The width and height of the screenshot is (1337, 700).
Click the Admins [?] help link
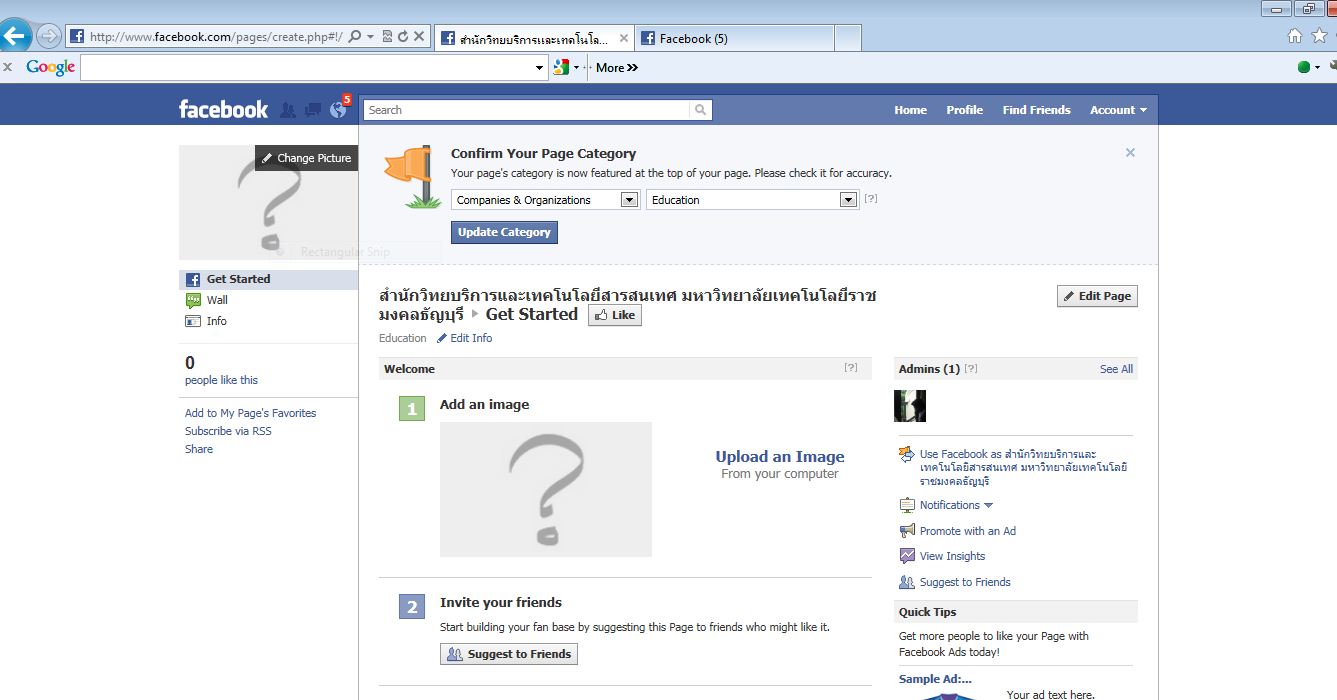click(971, 369)
